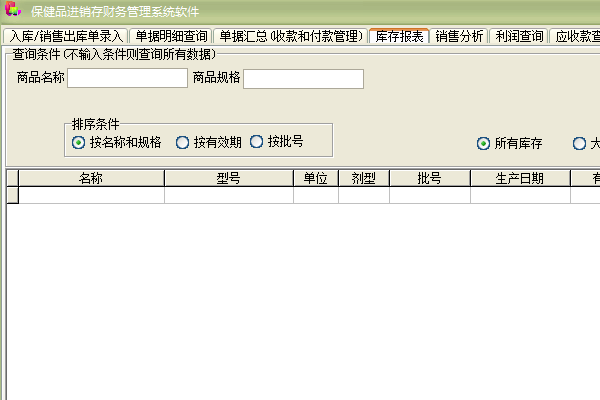Viewport: 600px width, 400px height.
Task: Click the 单位 column header
Action: tap(316, 178)
